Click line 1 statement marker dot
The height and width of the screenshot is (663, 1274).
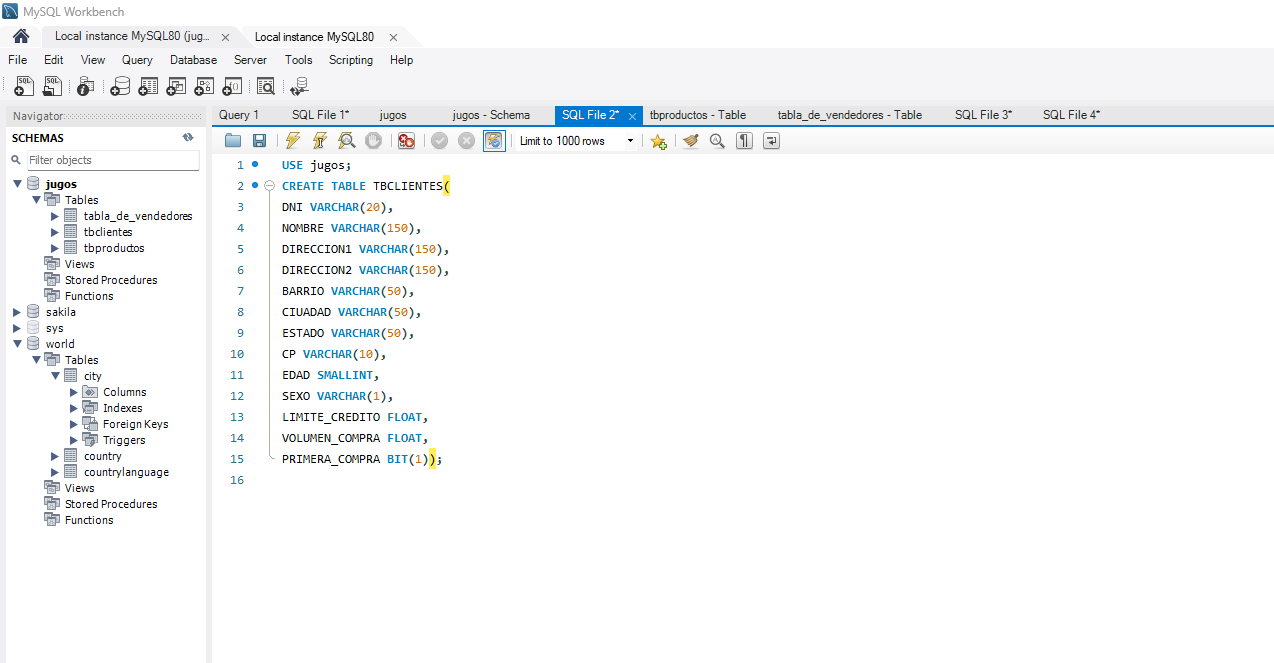pos(256,164)
